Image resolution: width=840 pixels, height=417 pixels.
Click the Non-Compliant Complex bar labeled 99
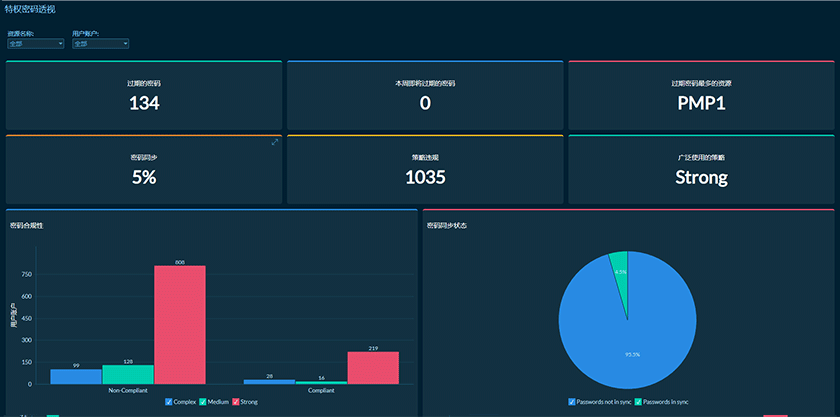coord(76,376)
